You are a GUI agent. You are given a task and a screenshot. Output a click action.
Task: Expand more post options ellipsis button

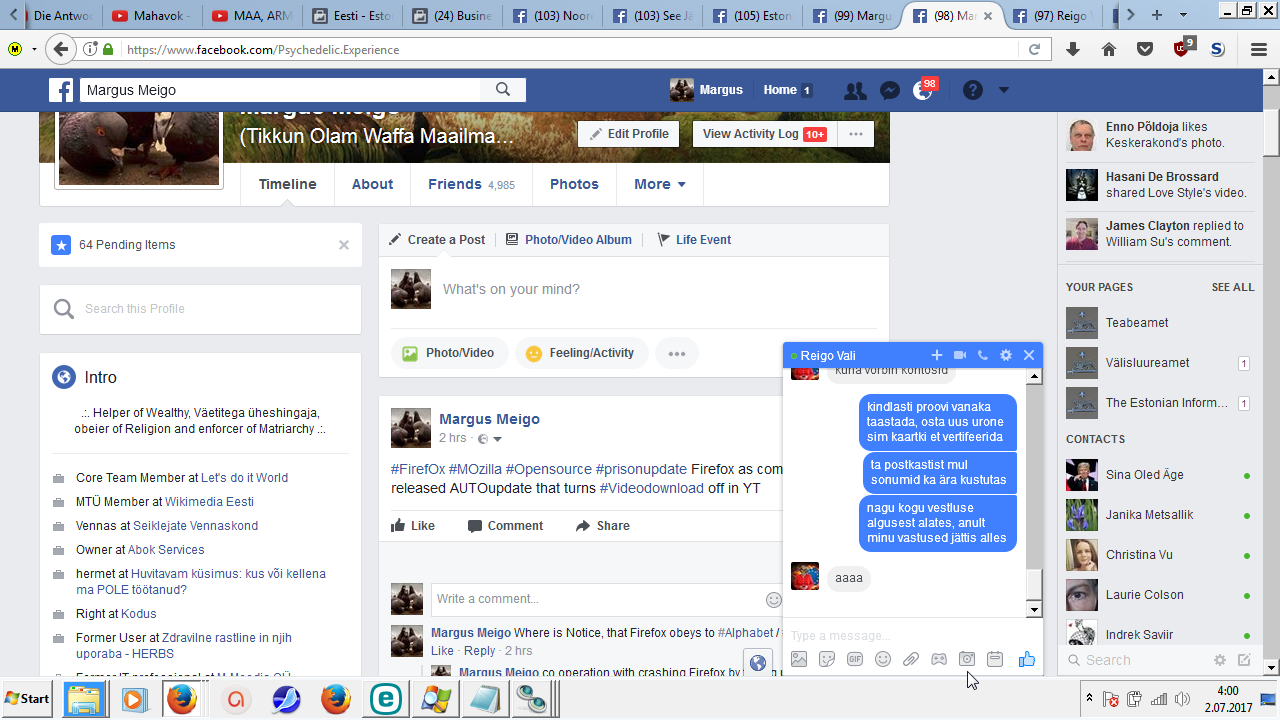click(677, 353)
